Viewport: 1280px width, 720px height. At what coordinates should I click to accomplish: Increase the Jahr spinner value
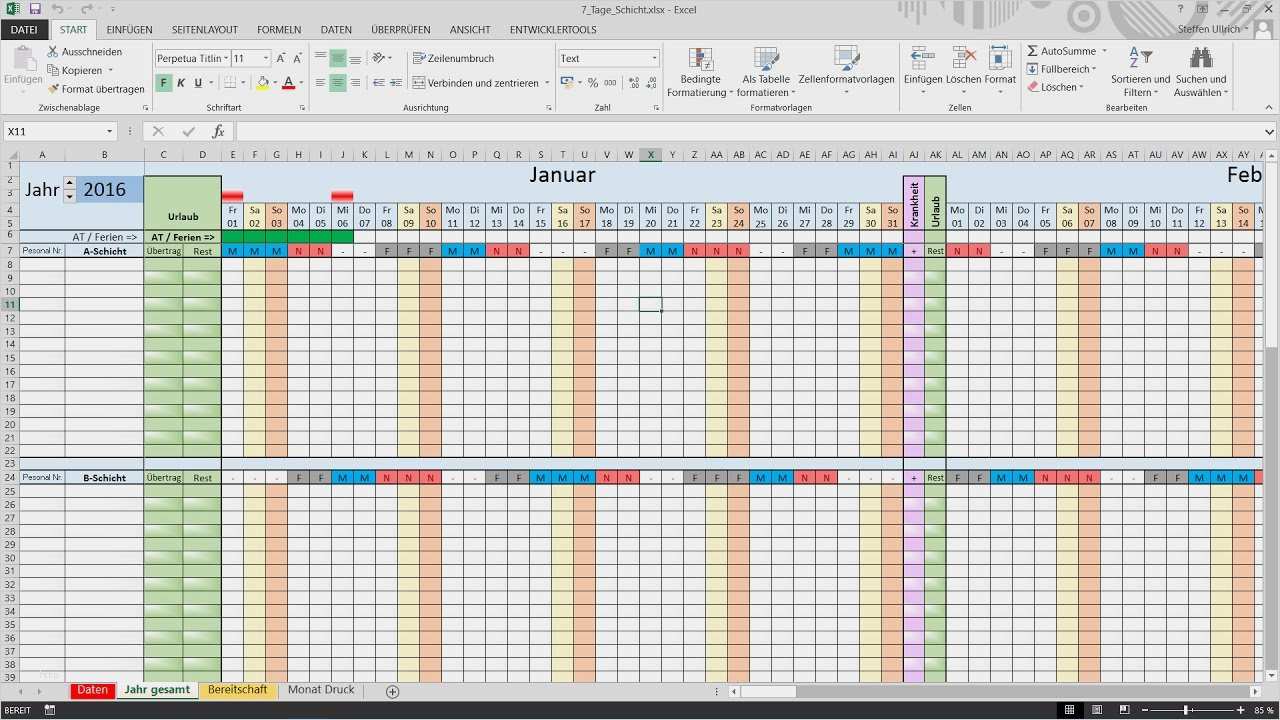pos(69,183)
